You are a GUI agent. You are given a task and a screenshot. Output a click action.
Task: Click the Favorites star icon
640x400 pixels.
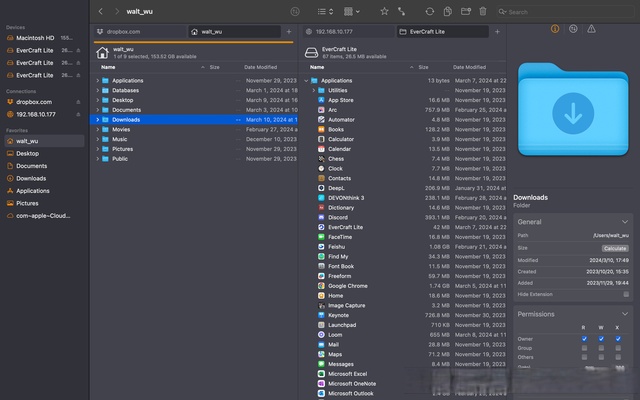point(384,11)
